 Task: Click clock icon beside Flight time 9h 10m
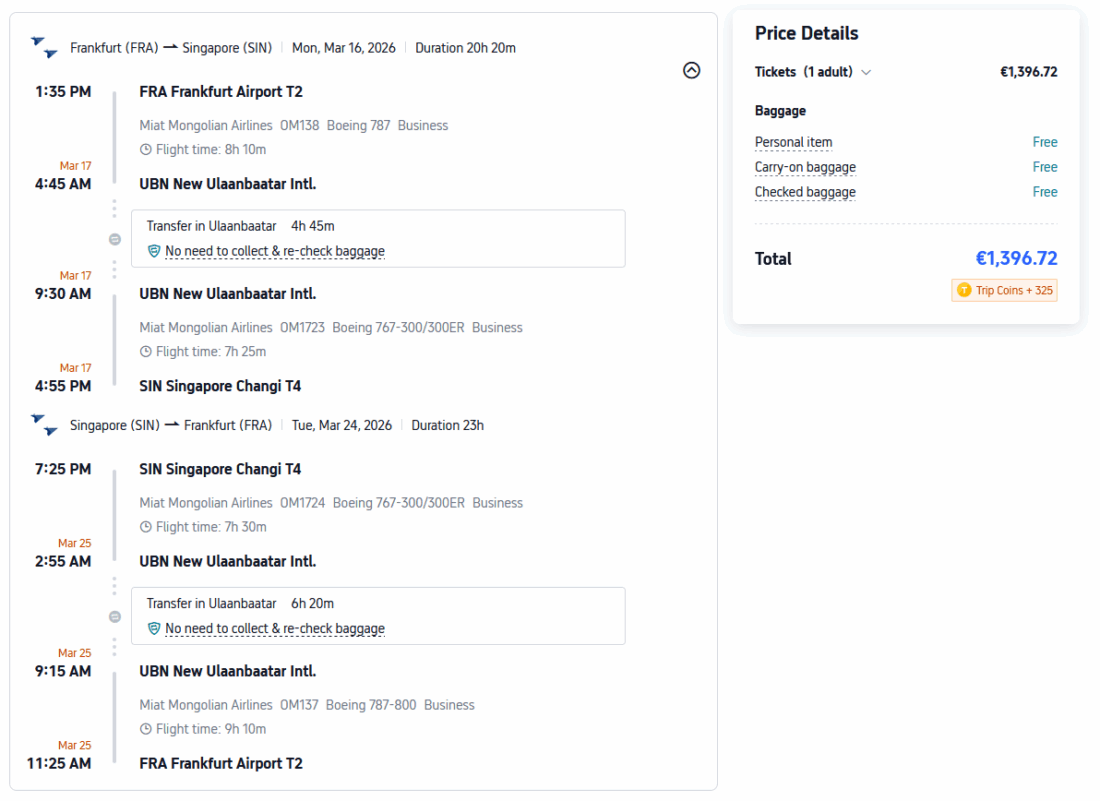point(146,729)
